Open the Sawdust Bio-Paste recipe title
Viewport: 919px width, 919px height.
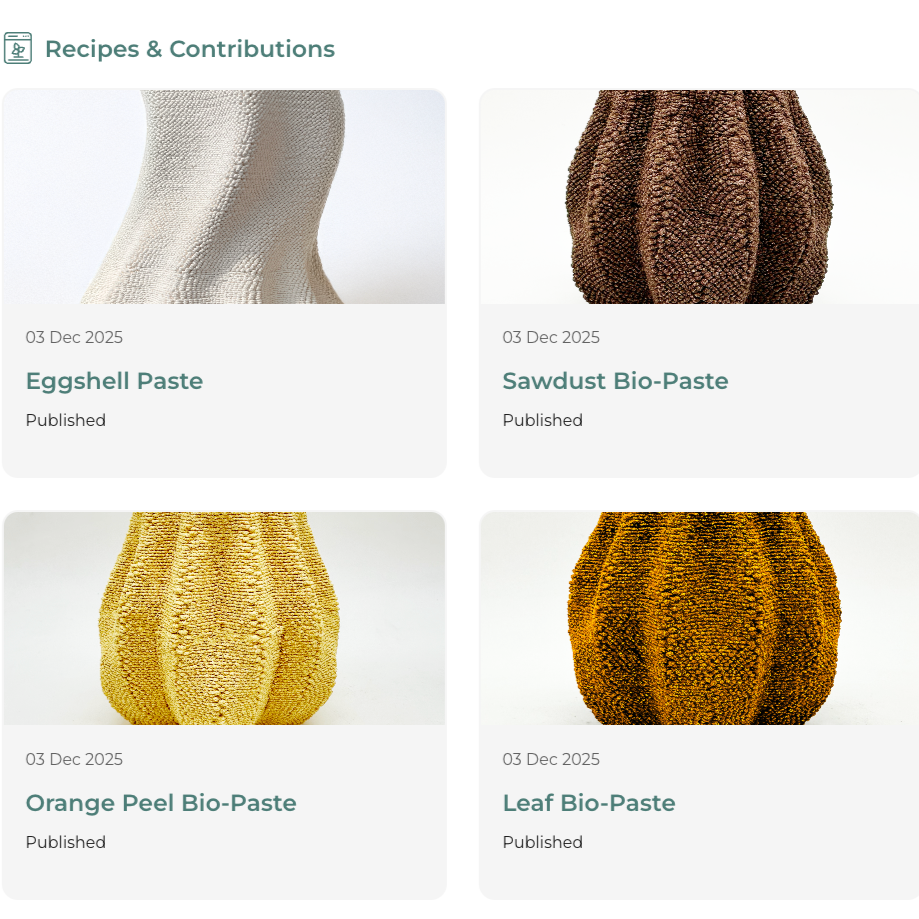pyautogui.click(x=615, y=381)
